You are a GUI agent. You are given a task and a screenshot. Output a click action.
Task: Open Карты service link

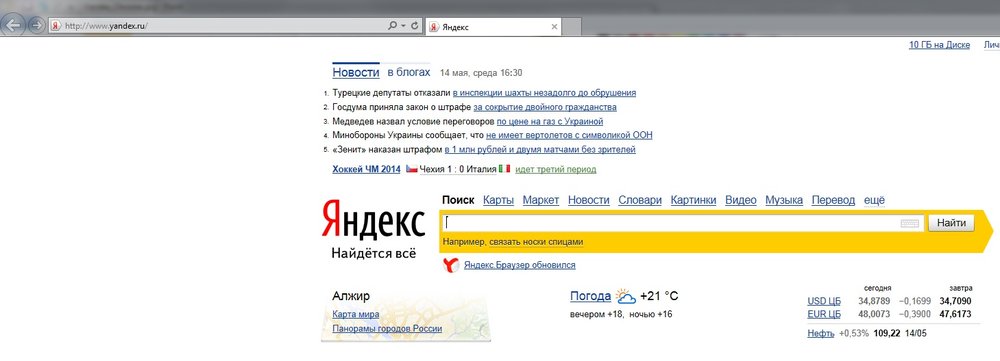pos(499,200)
